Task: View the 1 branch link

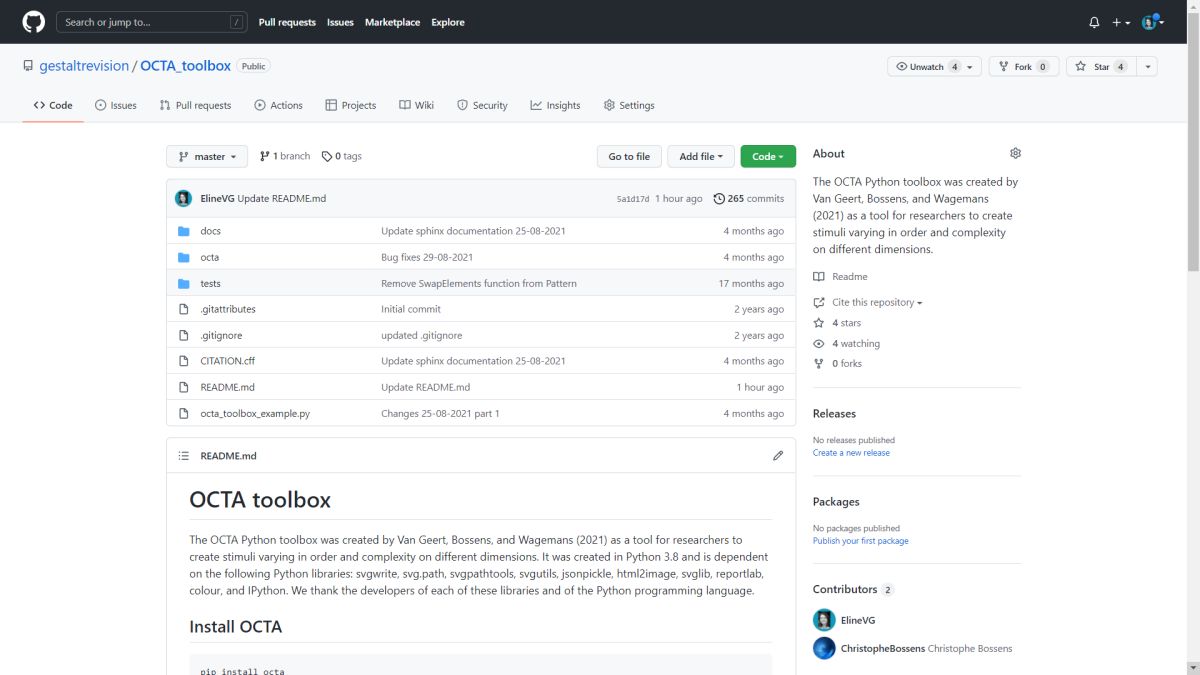Action: (285, 156)
